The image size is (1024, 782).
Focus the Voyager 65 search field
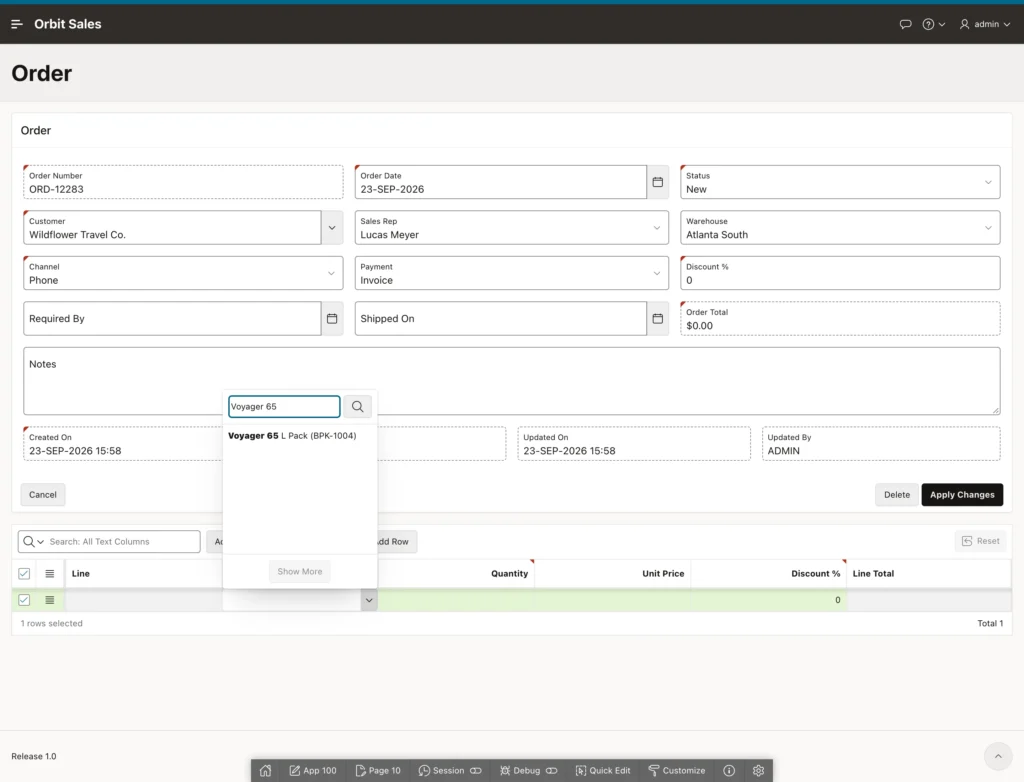(x=284, y=406)
